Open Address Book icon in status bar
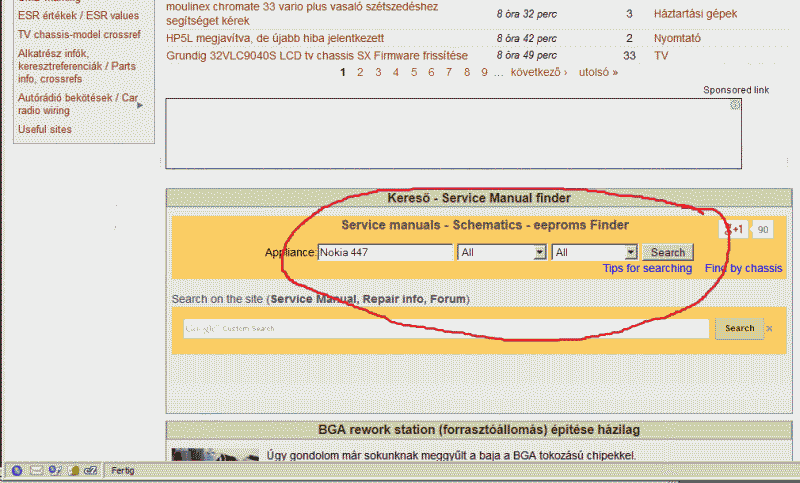Image resolution: width=800 pixels, height=483 pixels. point(73,470)
